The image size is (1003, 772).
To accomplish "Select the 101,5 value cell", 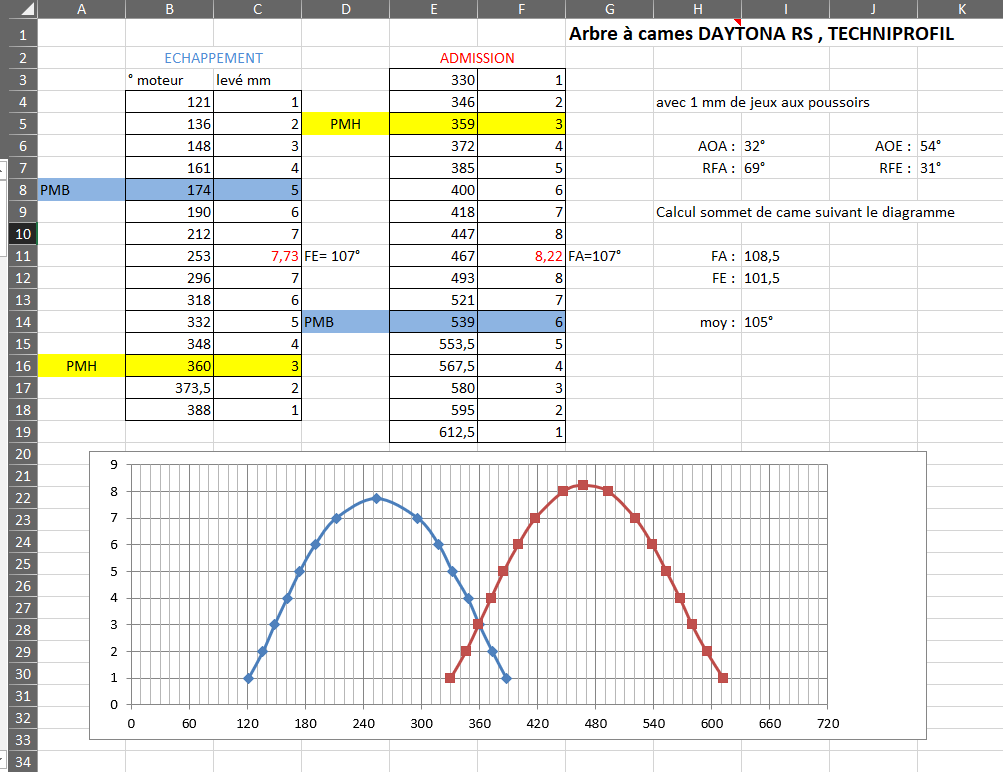I will coord(786,278).
